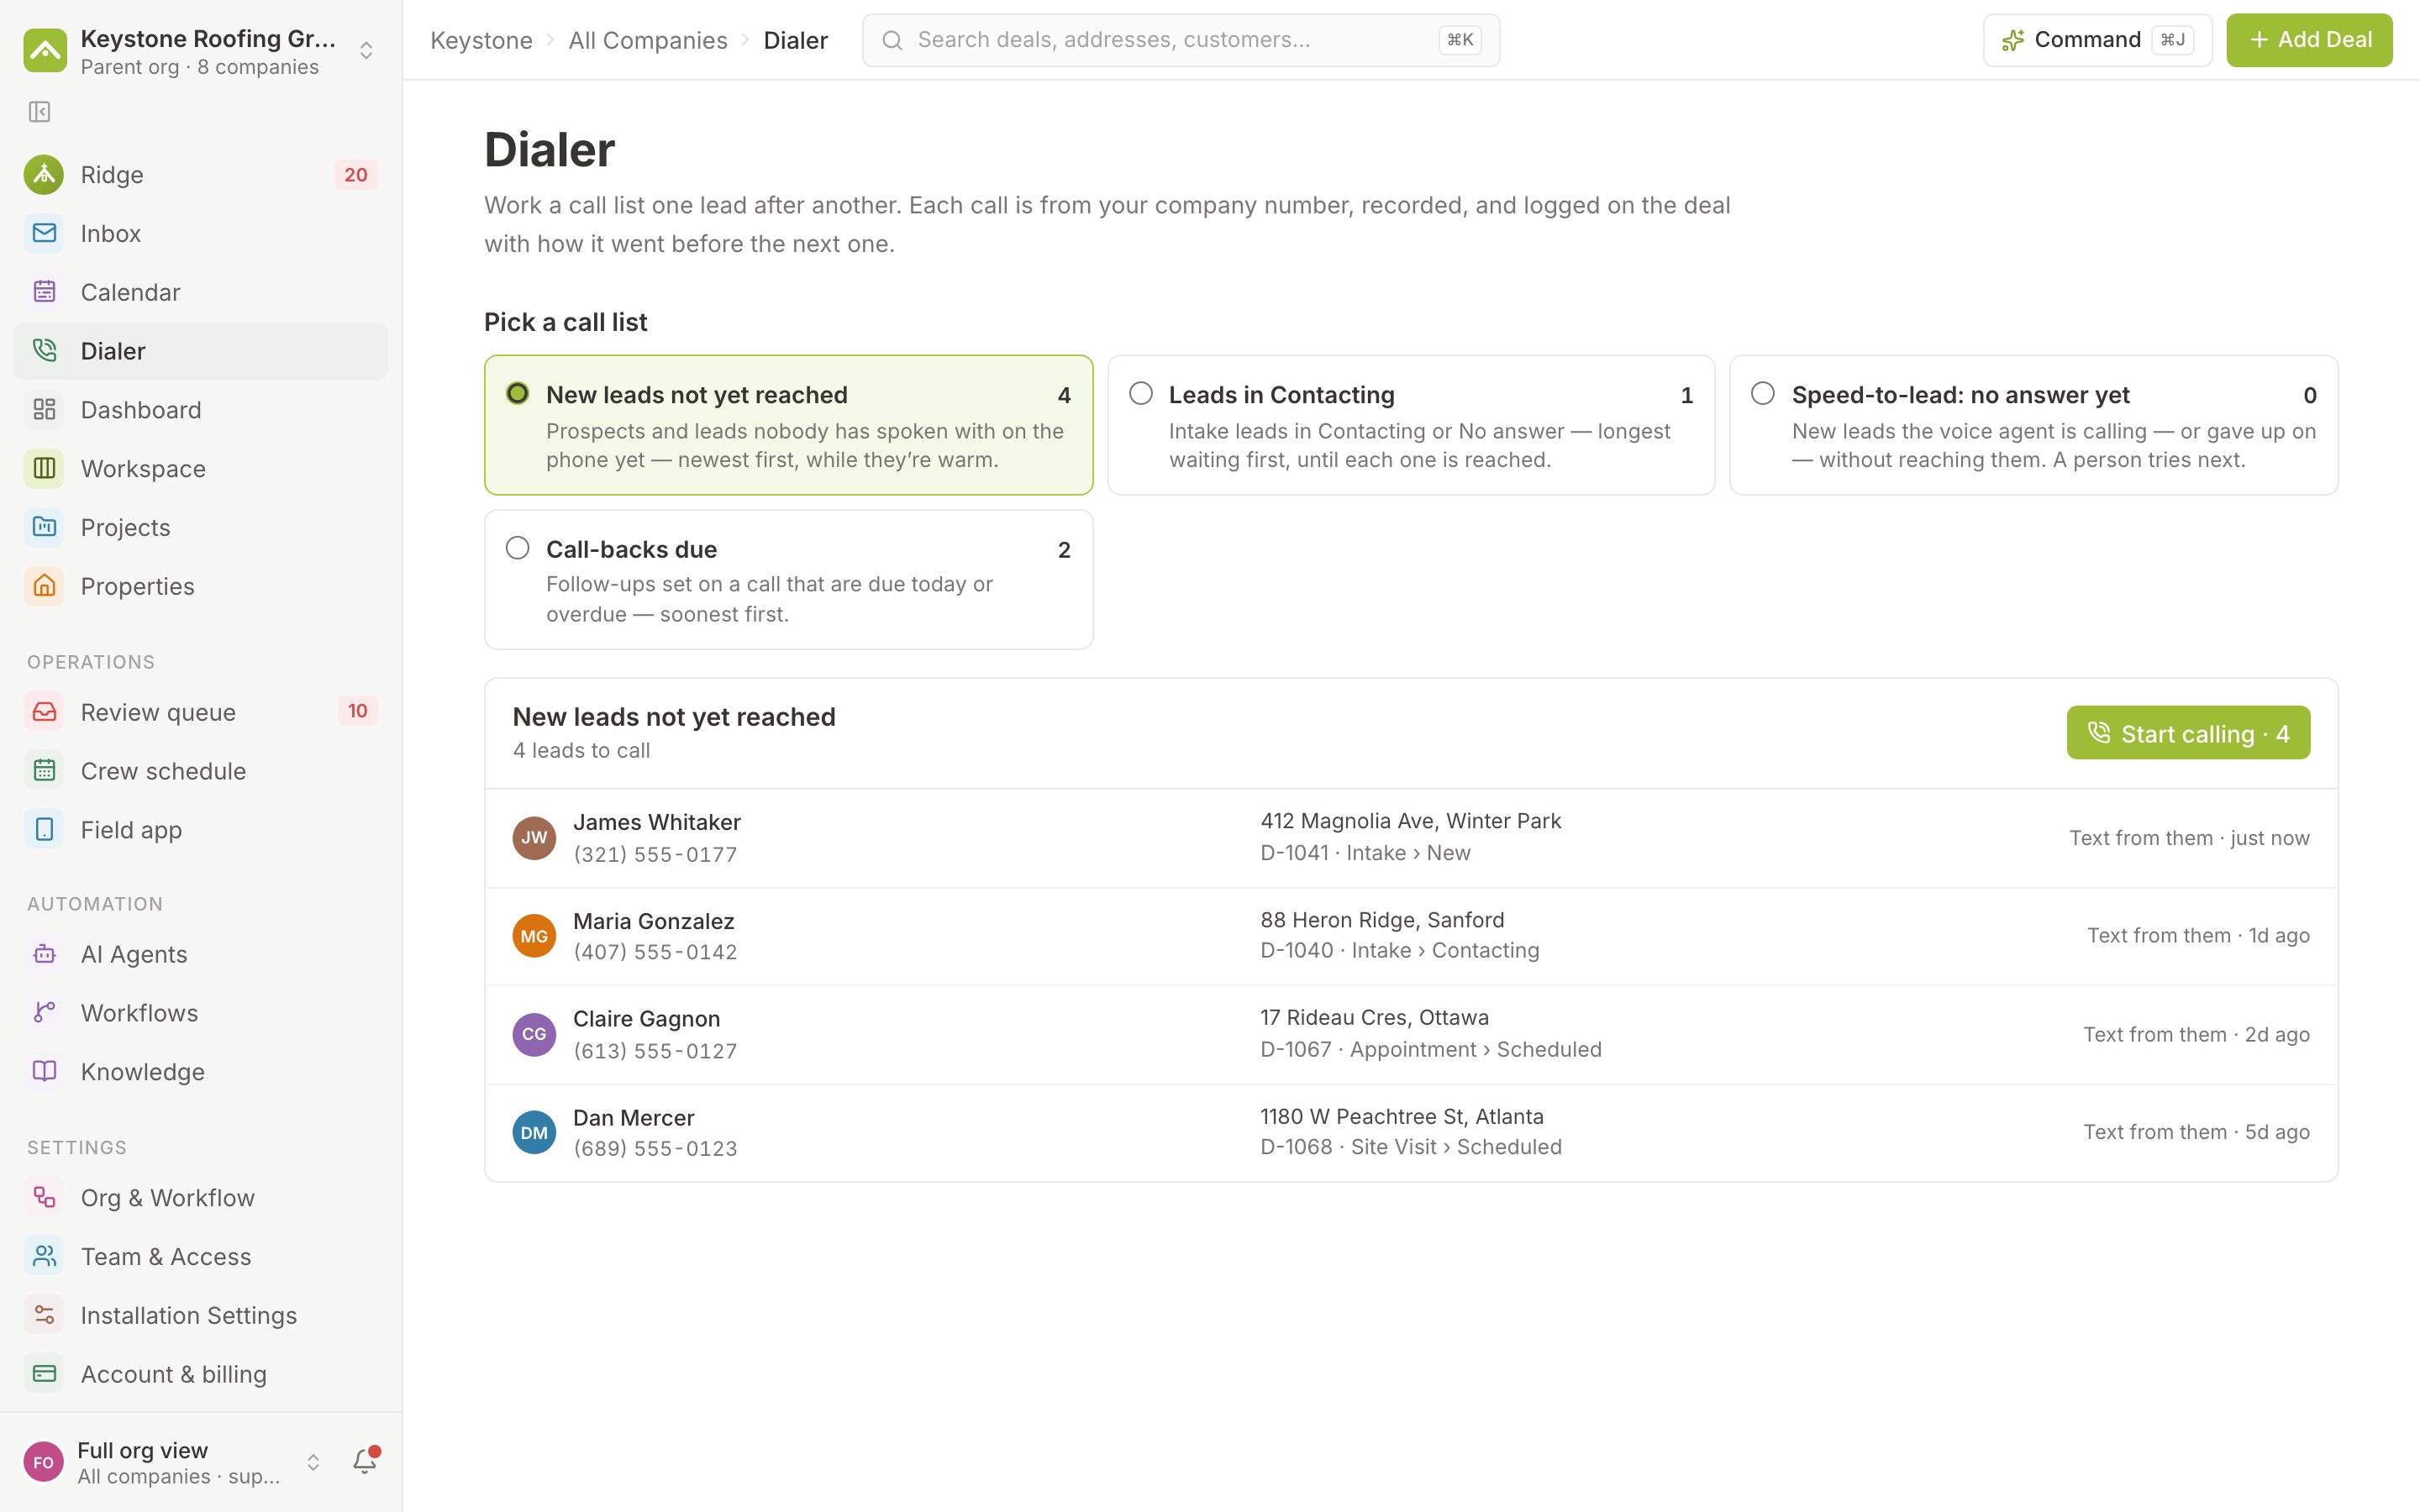Open Claire Gagnon lead name
The height and width of the screenshot is (1512, 2420).
(646, 1019)
